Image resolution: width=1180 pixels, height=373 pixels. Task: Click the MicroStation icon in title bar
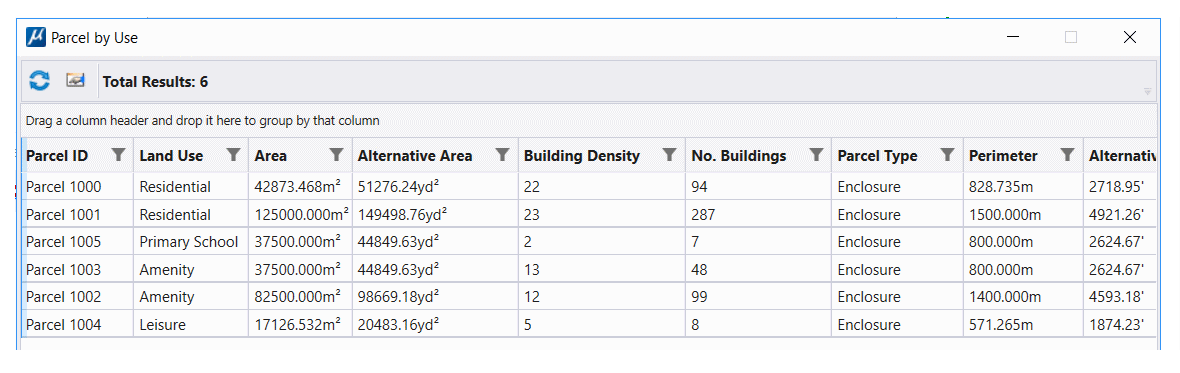tap(36, 37)
